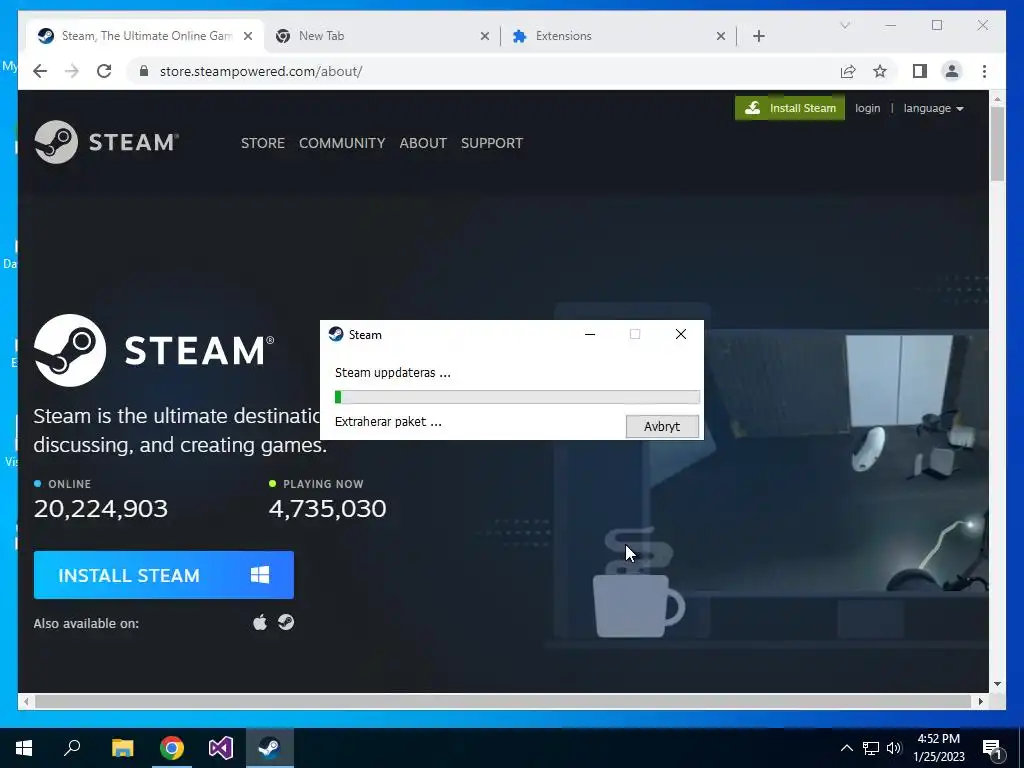Open File Explorer from taskbar
Viewport: 1024px width, 768px height.
tap(122, 748)
